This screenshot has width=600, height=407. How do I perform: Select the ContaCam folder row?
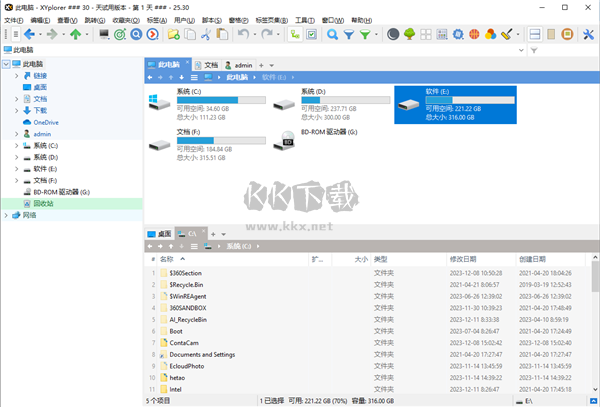tap(370, 343)
